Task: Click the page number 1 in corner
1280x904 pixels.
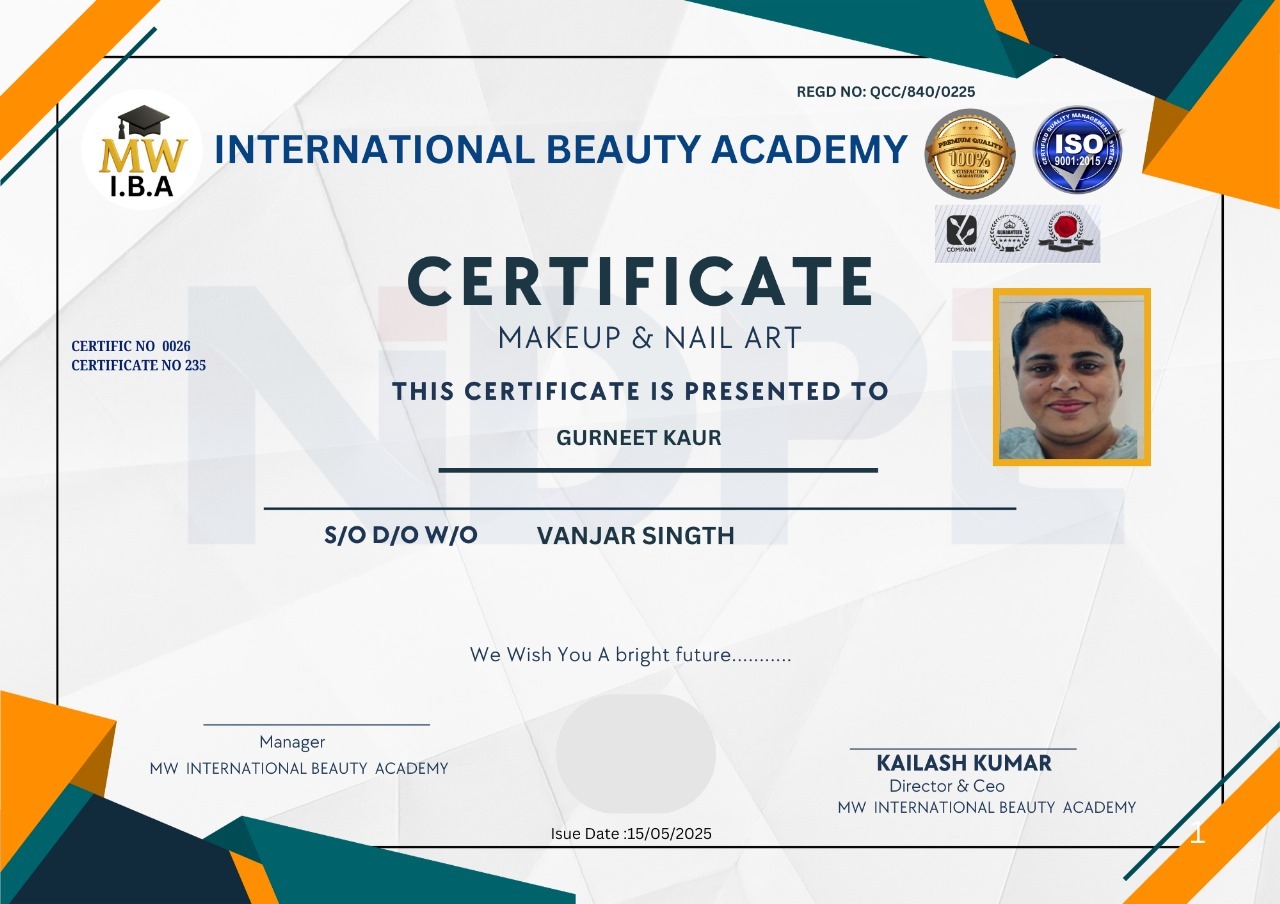Action: pyautogui.click(x=1197, y=834)
